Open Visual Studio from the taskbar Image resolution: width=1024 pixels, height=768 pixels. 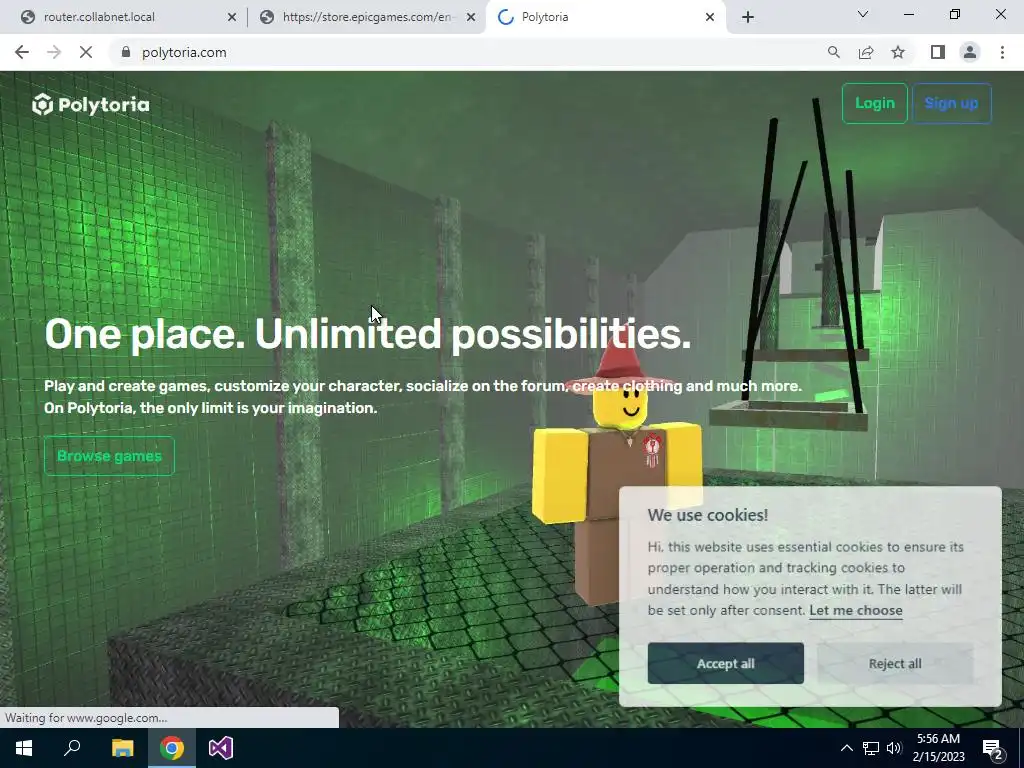[x=221, y=748]
